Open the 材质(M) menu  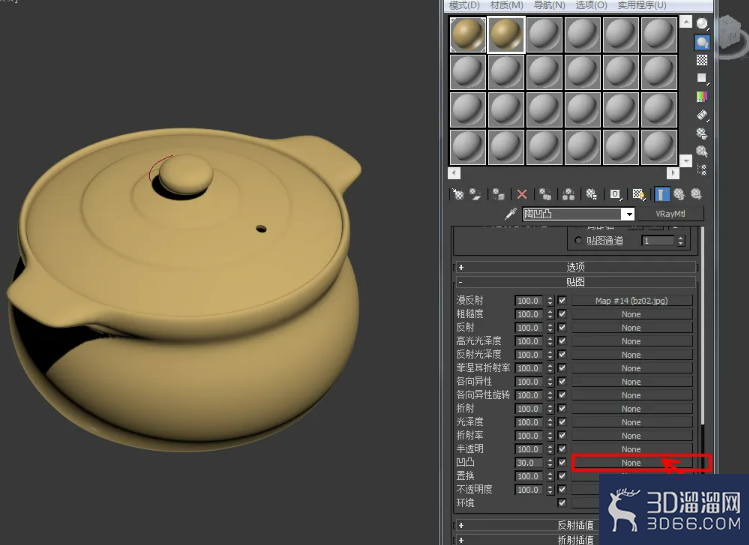pos(507,5)
